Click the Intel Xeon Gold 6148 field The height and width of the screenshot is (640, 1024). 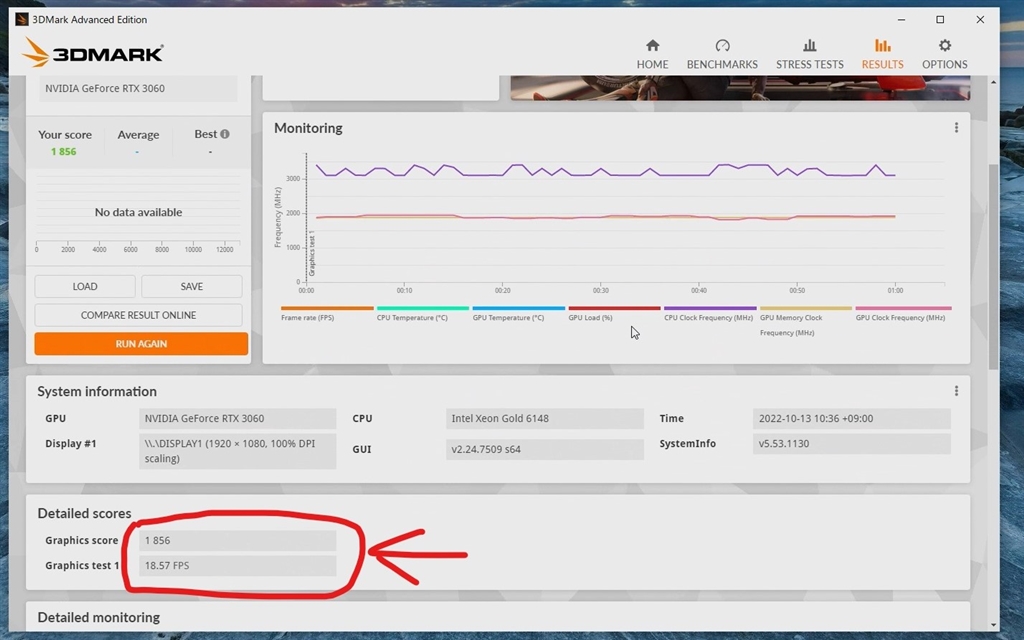click(545, 419)
